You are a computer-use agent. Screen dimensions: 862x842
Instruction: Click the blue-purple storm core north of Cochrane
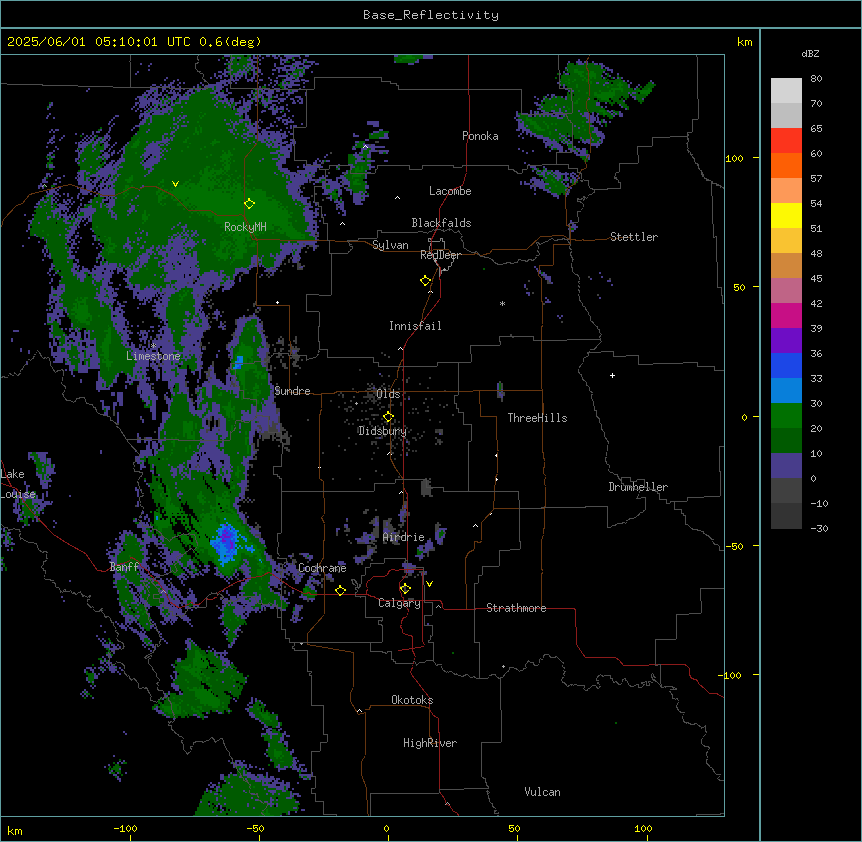click(227, 543)
